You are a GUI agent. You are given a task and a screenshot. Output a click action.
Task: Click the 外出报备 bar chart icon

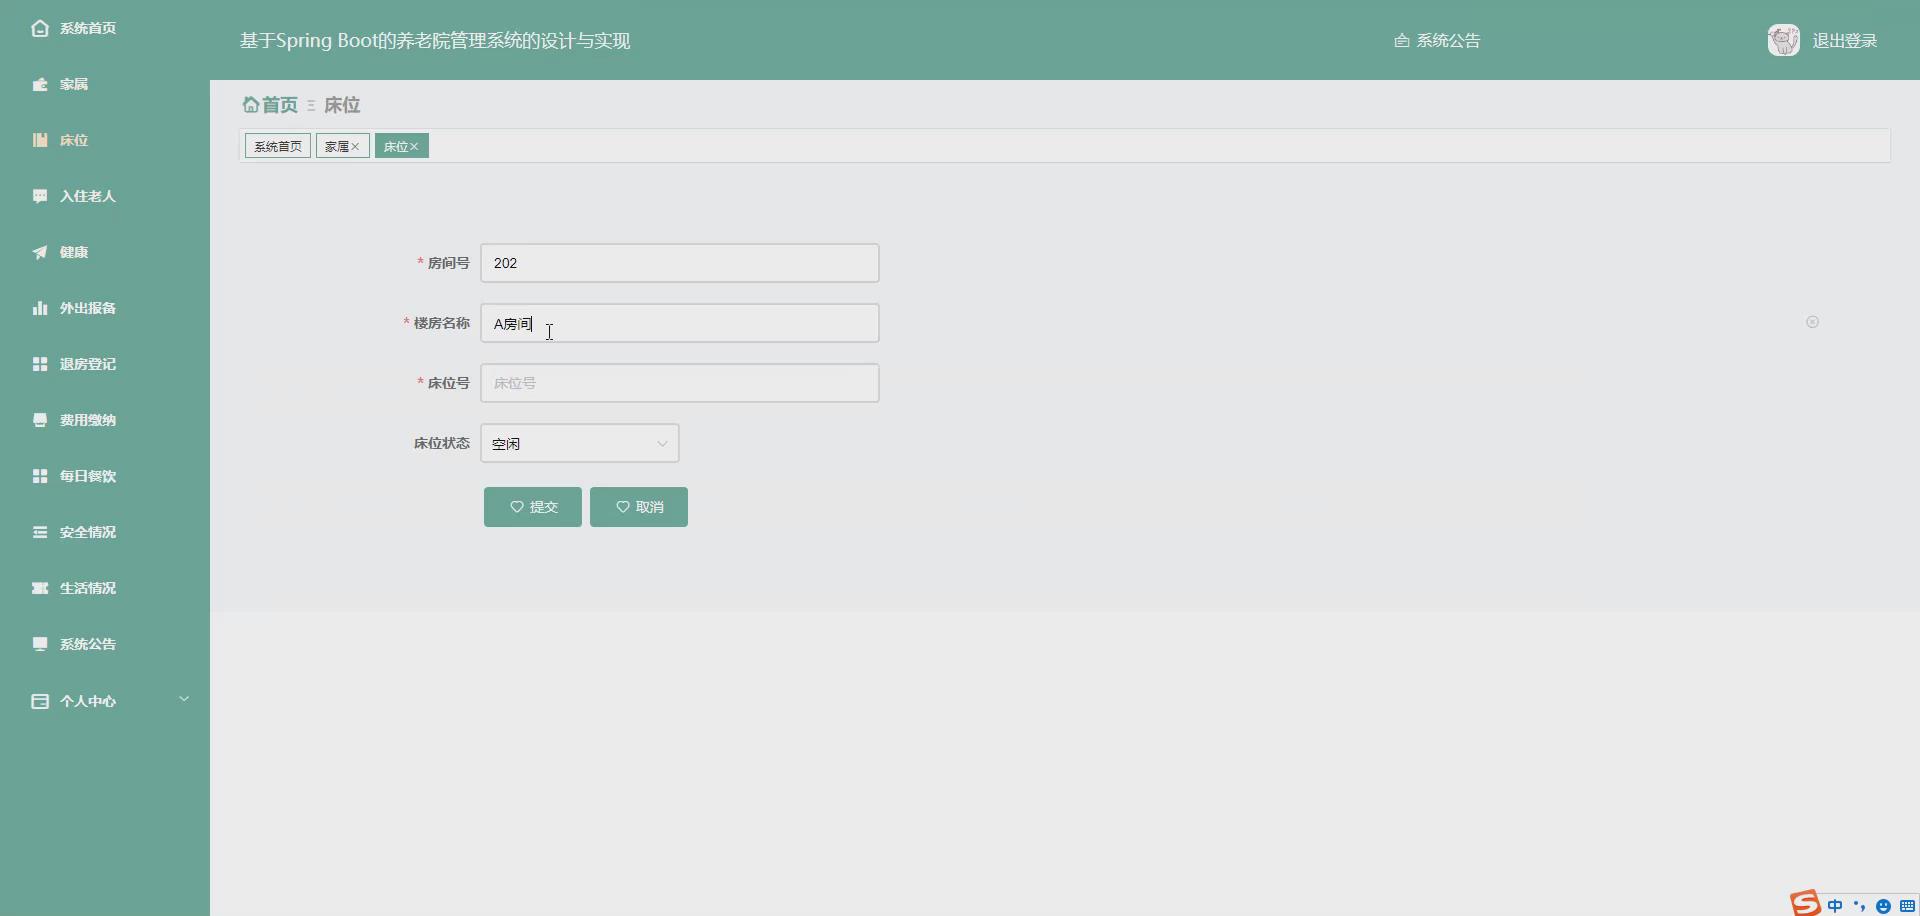tap(40, 308)
